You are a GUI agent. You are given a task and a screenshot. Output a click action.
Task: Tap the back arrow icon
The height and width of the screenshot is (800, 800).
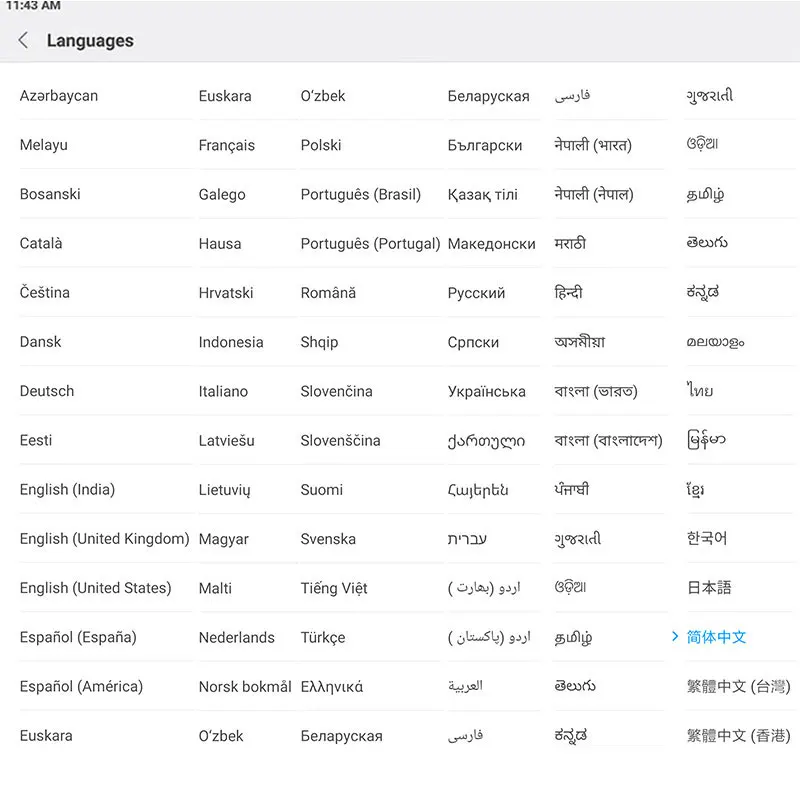tap(23, 40)
